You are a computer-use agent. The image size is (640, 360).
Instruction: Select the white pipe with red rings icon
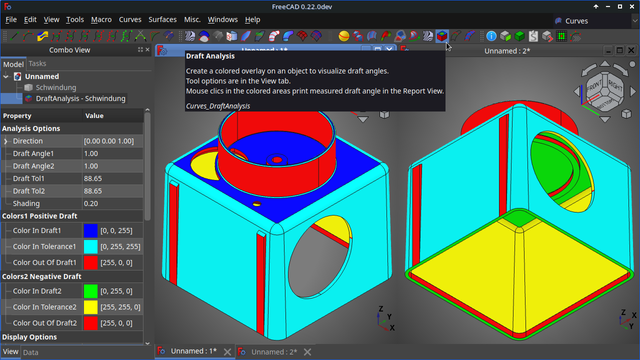point(274,36)
